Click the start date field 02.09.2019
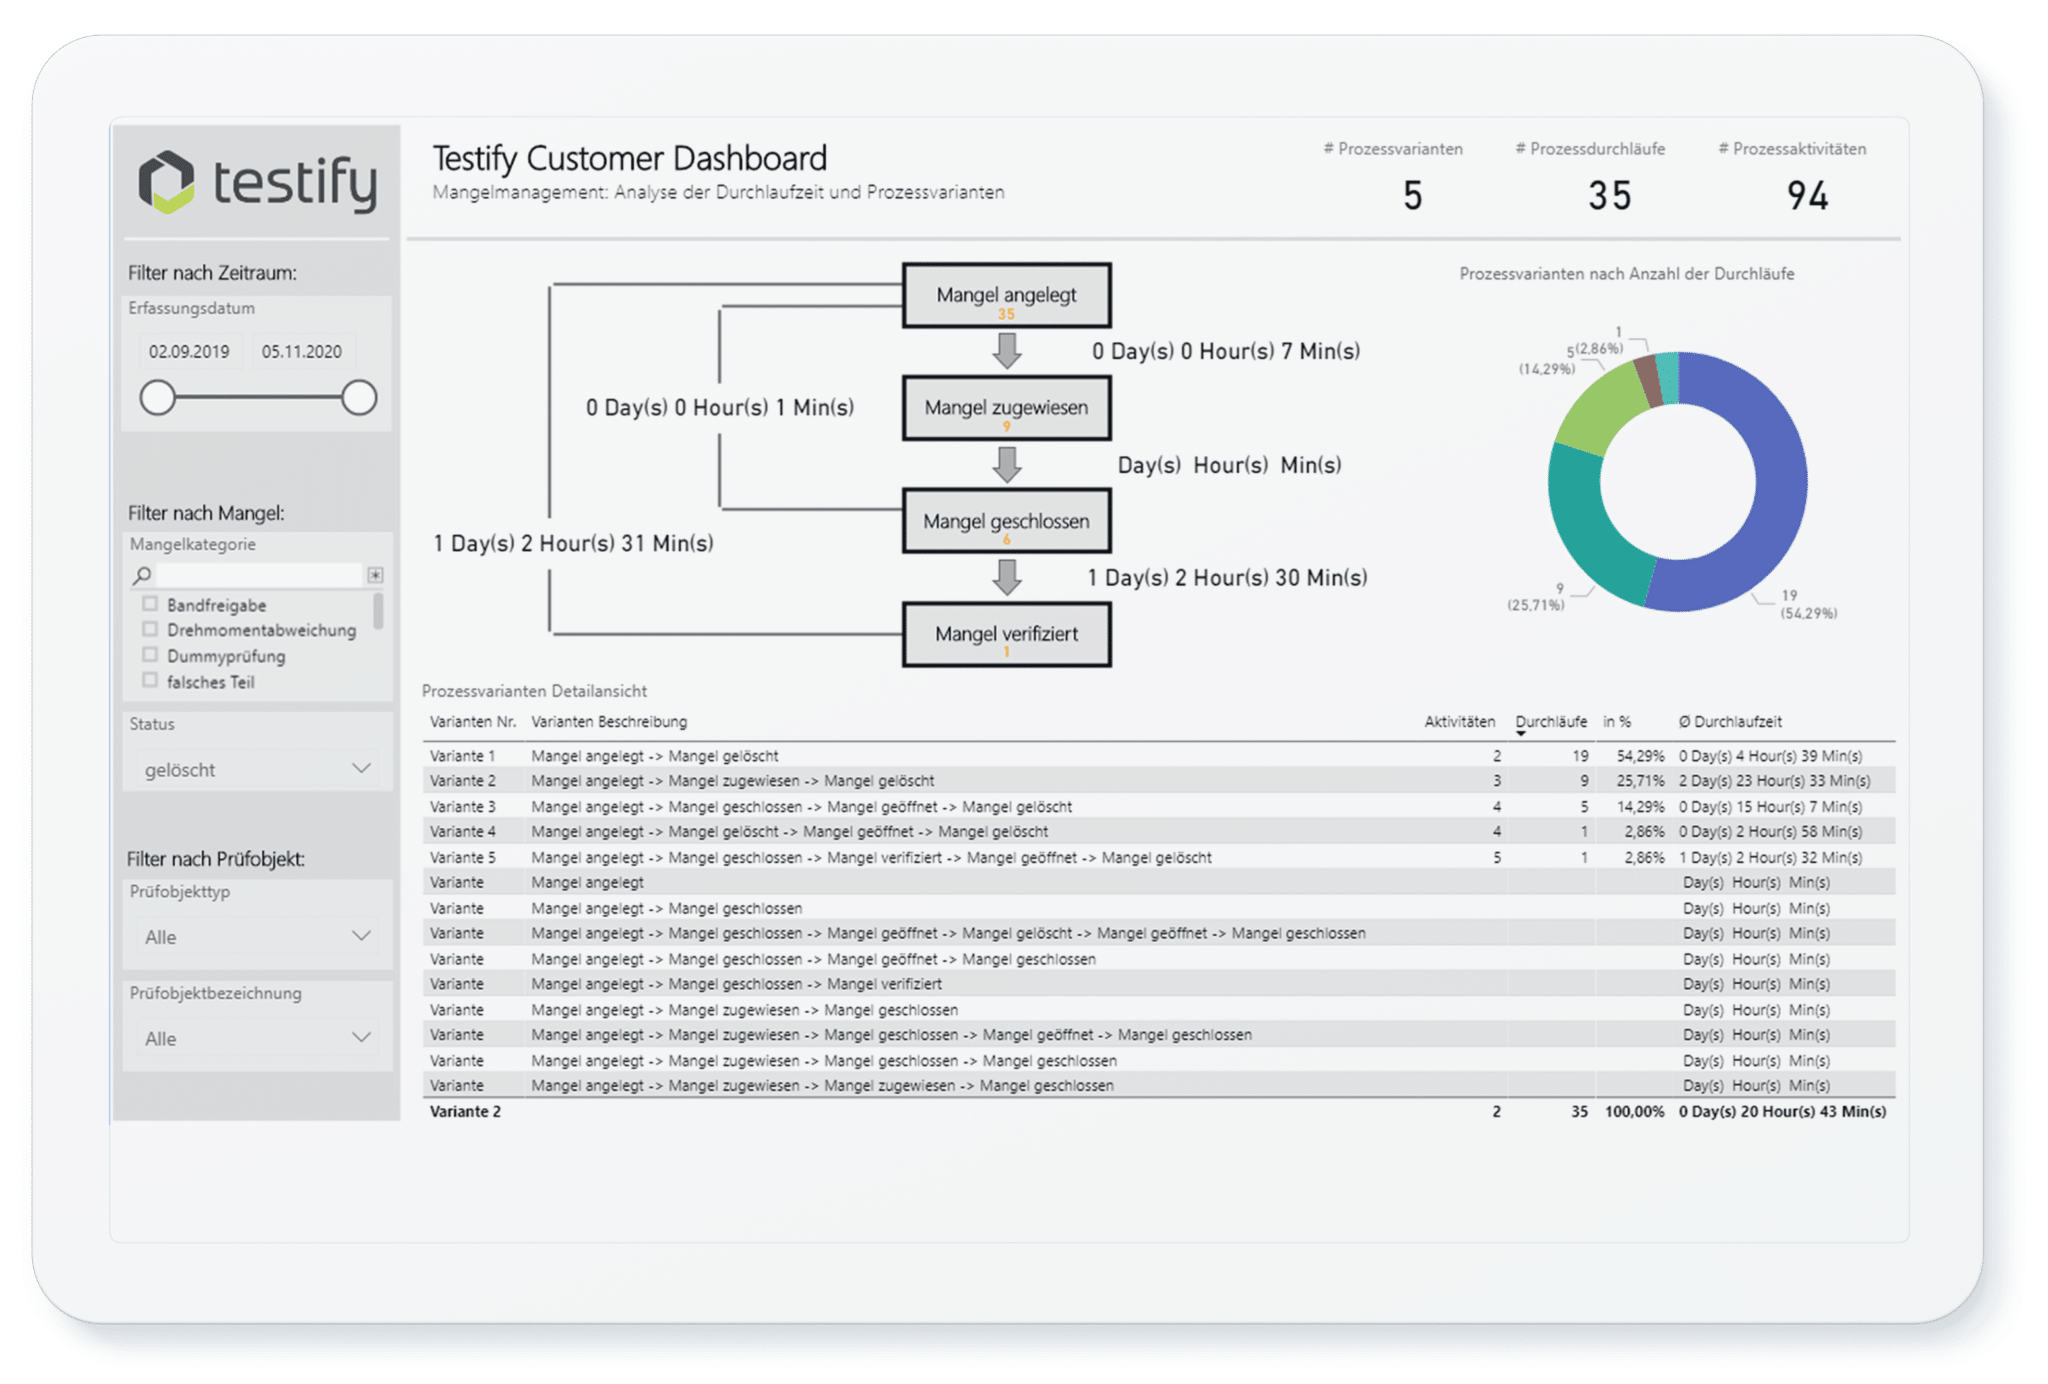The width and height of the screenshot is (2048, 1384). click(189, 351)
